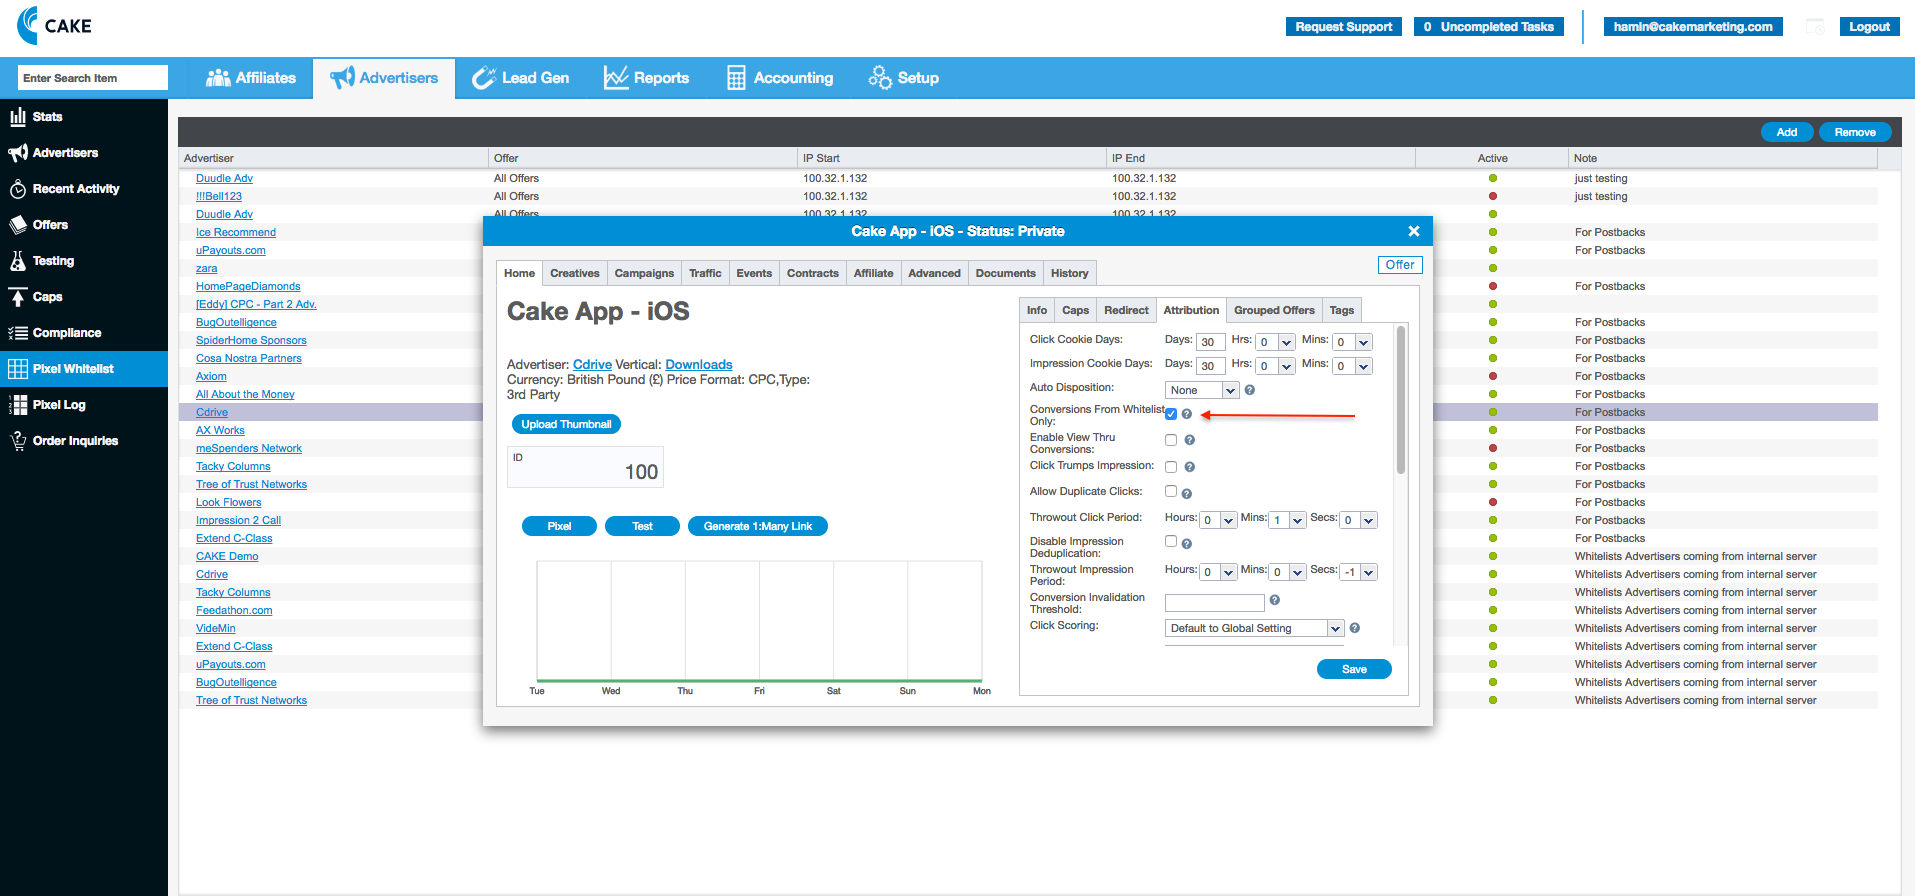Open the Stats sidebar icon
This screenshot has height=896, width=1915.
[x=18, y=117]
